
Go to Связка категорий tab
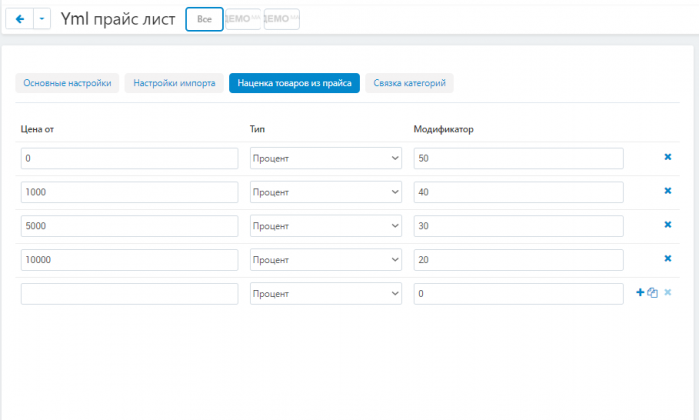click(409, 83)
